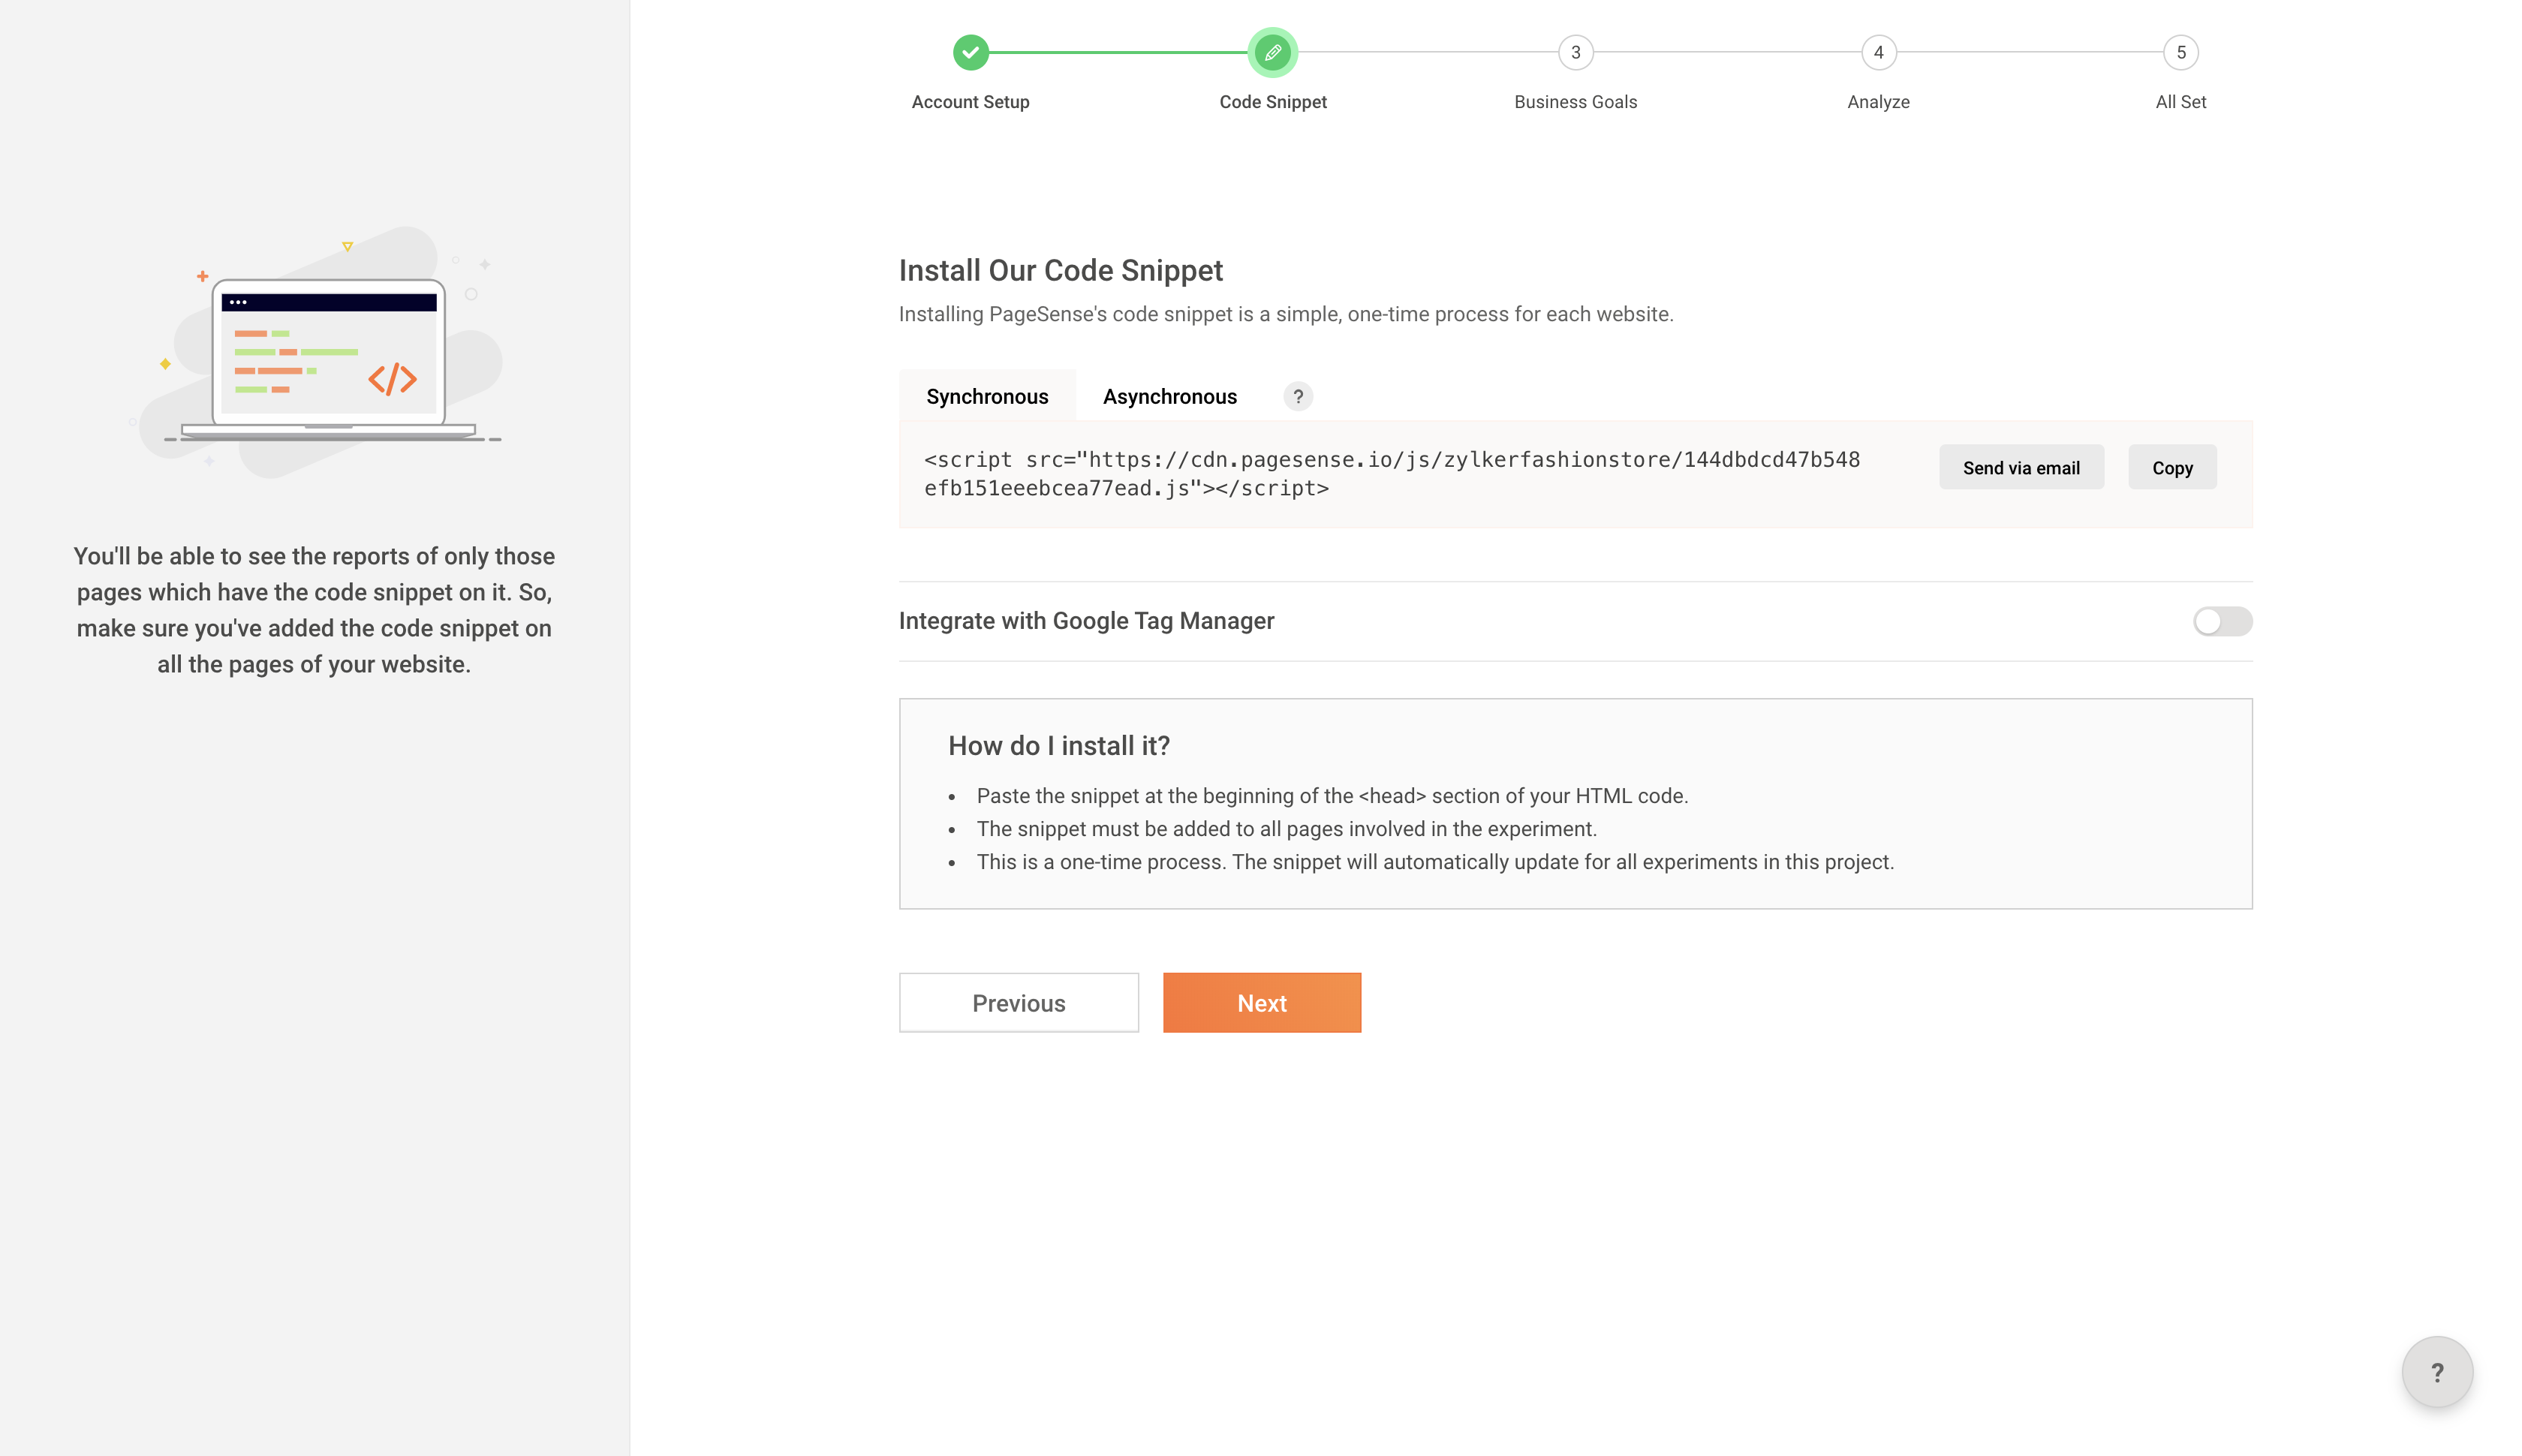
Task: Open the help tooltip beside Asynchronous tab
Action: pyautogui.click(x=1298, y=396)
